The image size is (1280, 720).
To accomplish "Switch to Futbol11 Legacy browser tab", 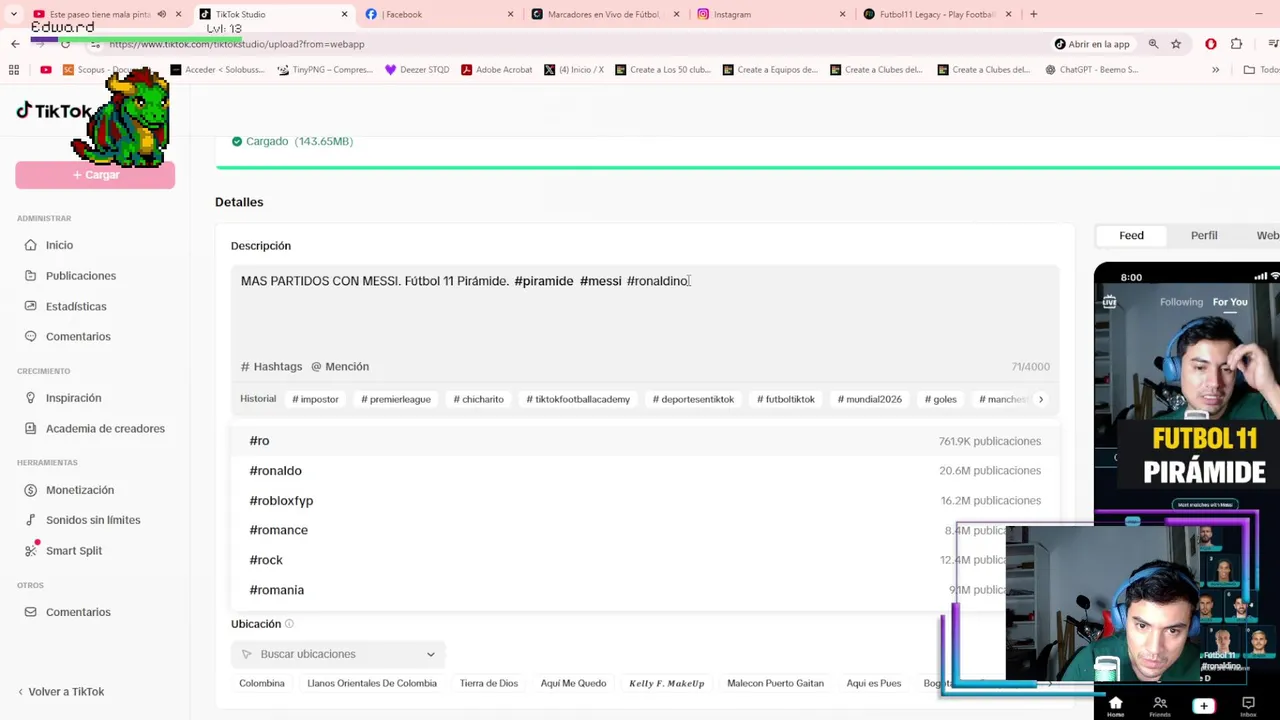I will (935, 14).
